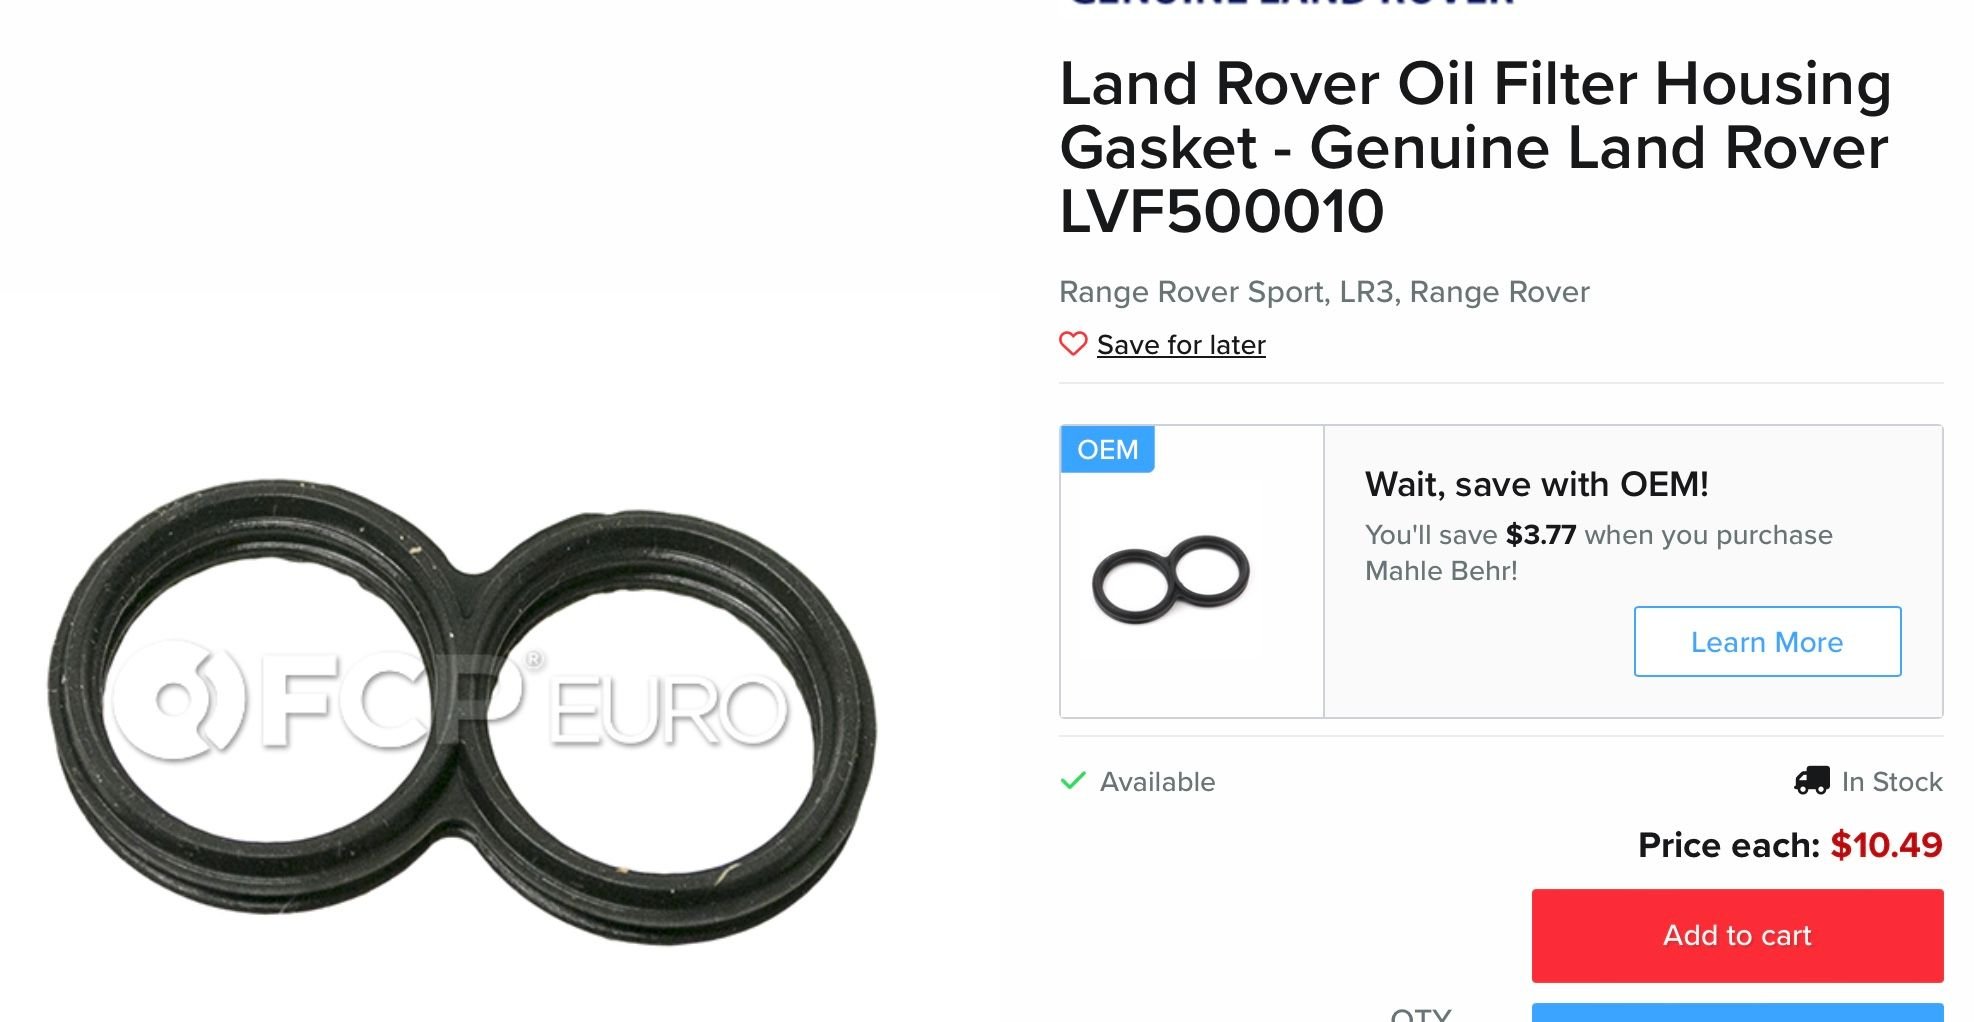Click the main gasket product image
The width and height of the screenshot is (1974, 1022).
click(462, 710)
